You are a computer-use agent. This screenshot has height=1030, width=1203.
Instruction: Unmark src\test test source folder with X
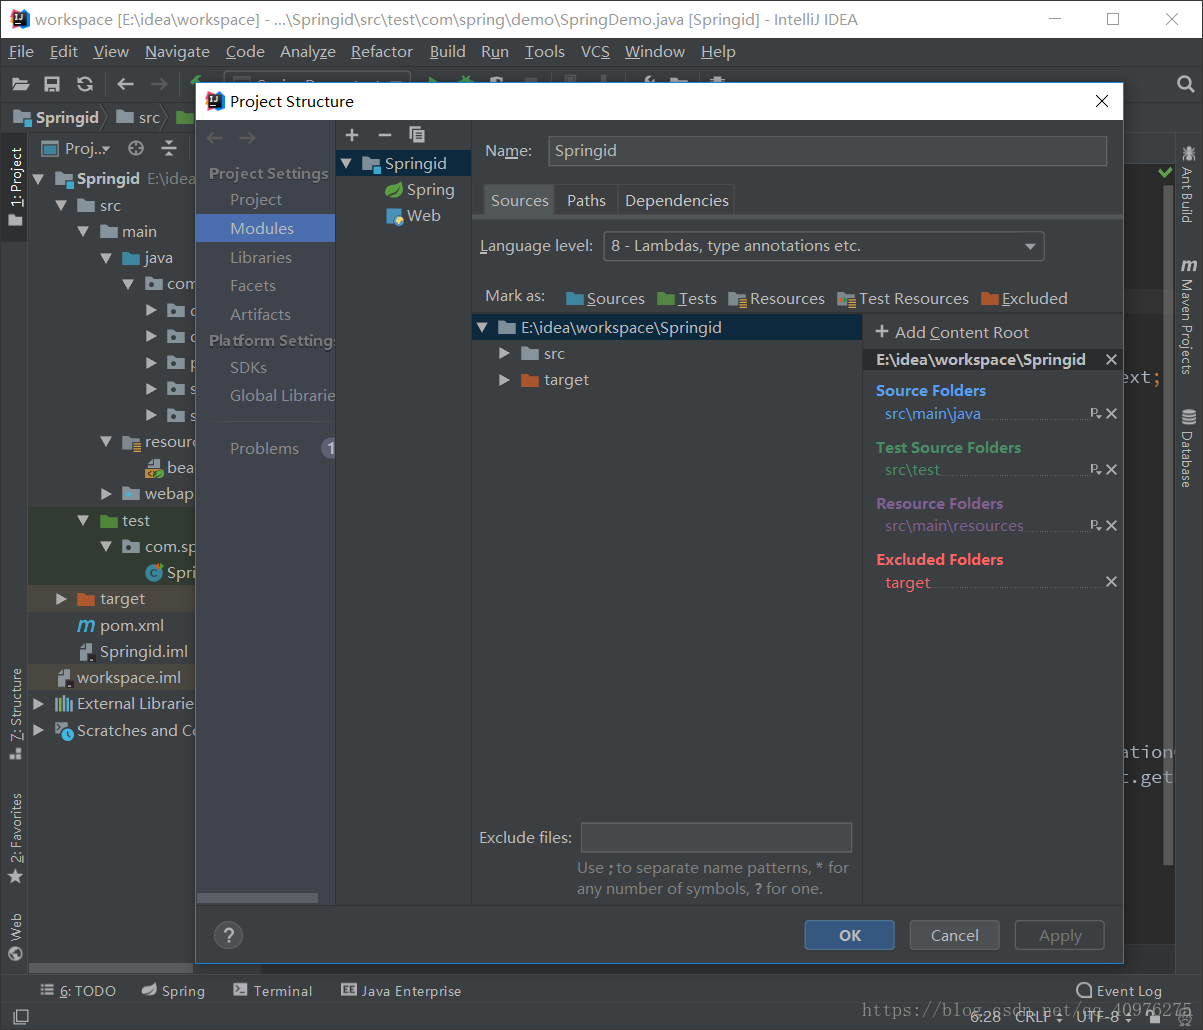tap(1111, 470)
